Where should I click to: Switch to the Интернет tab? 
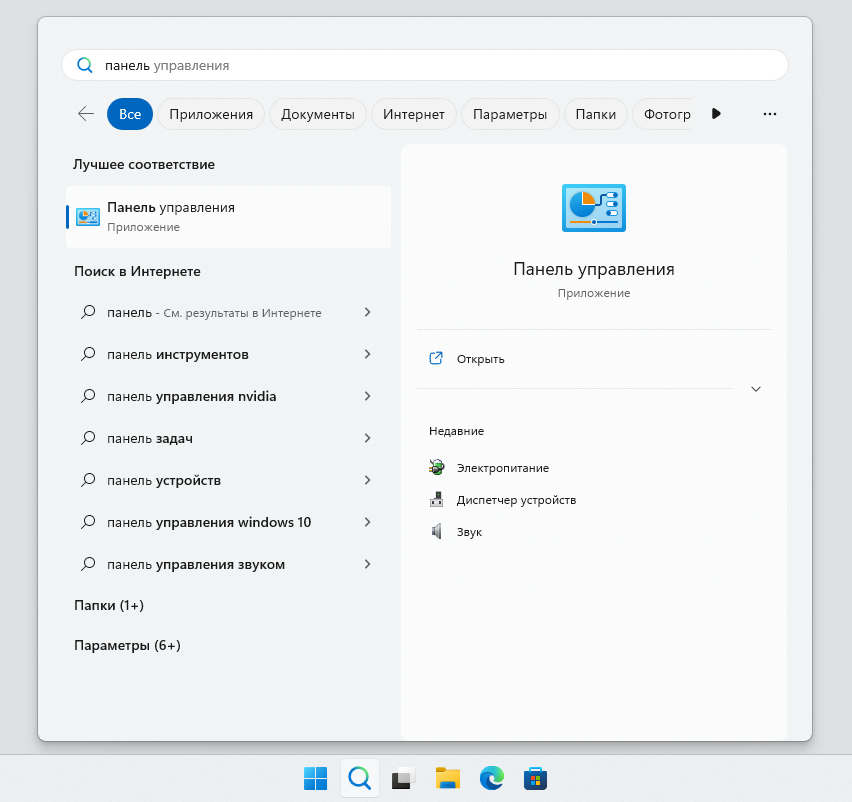coord(414,114)
